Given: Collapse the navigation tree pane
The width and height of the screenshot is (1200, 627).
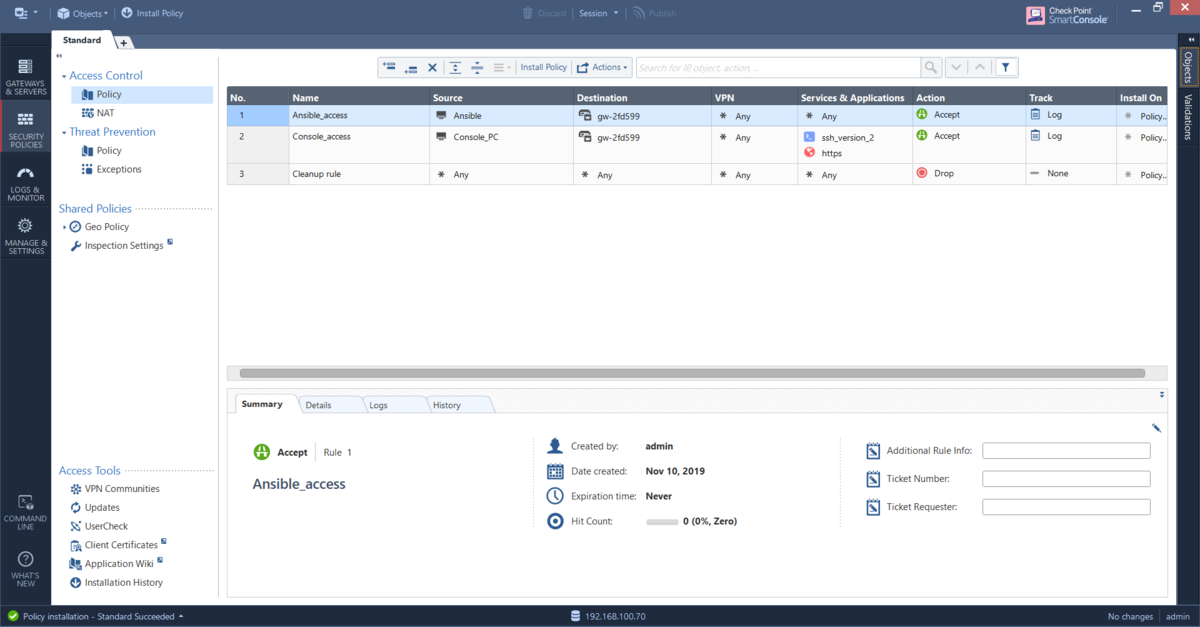Looking at the screenshot, I should [x=59, y=57].
